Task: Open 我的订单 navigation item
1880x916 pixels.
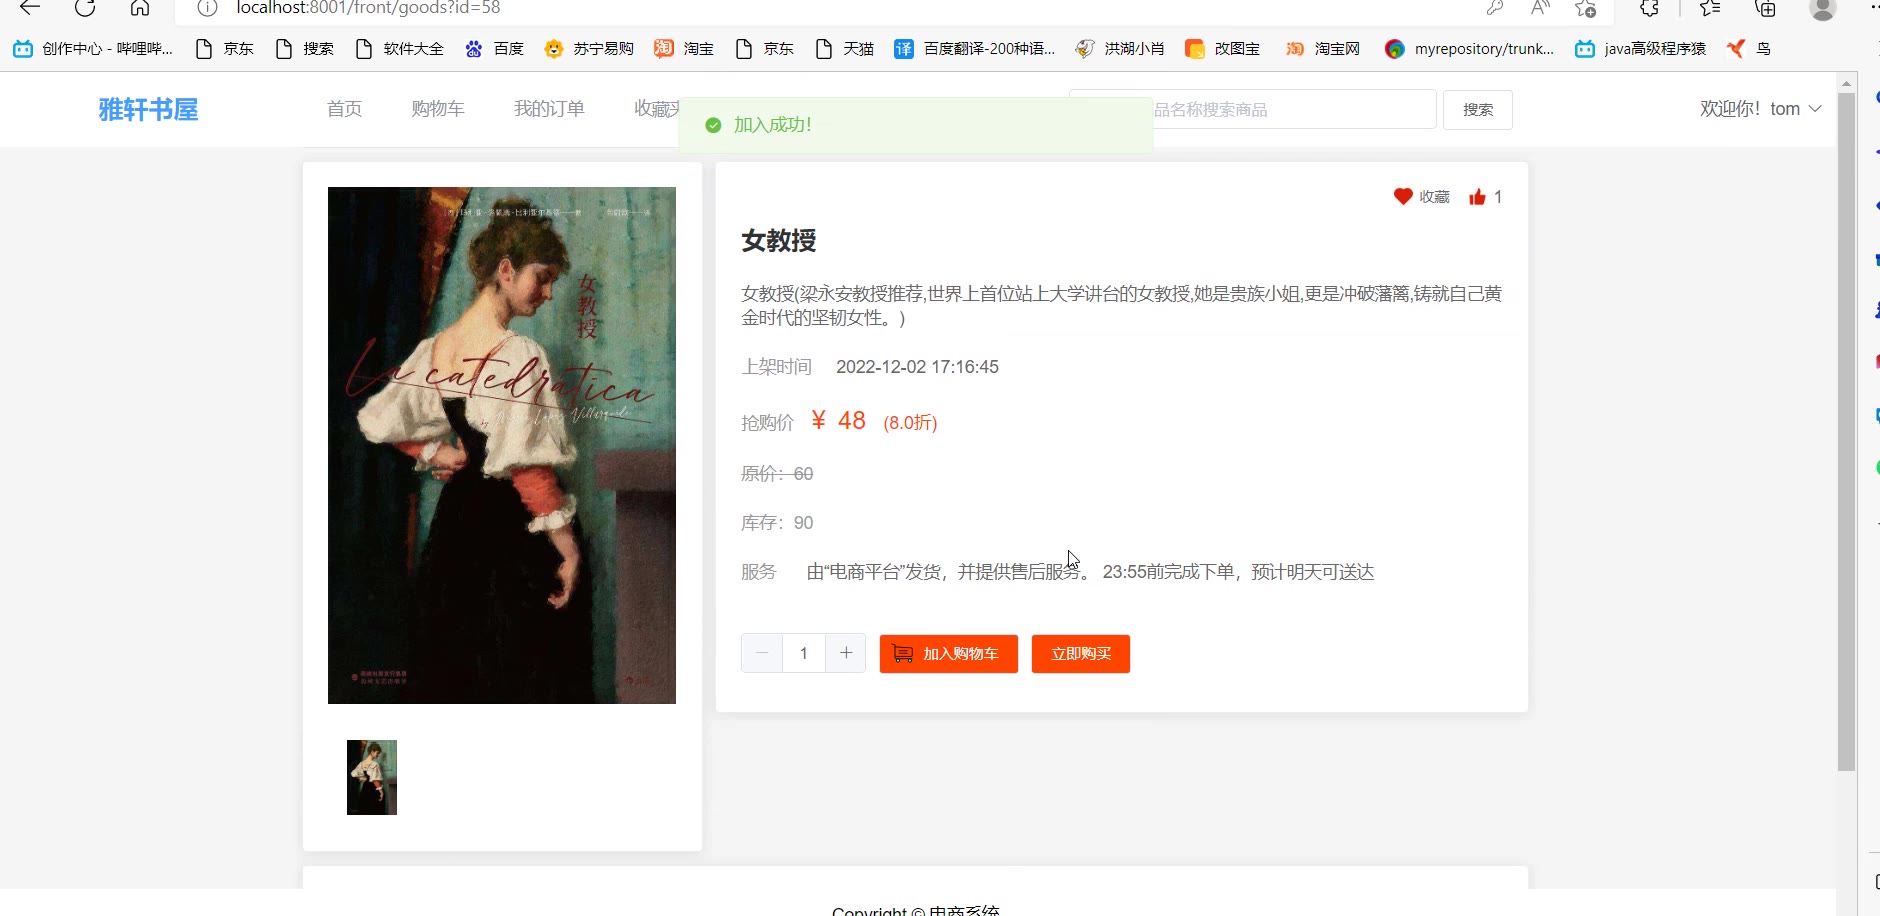Action: point(549,109)
